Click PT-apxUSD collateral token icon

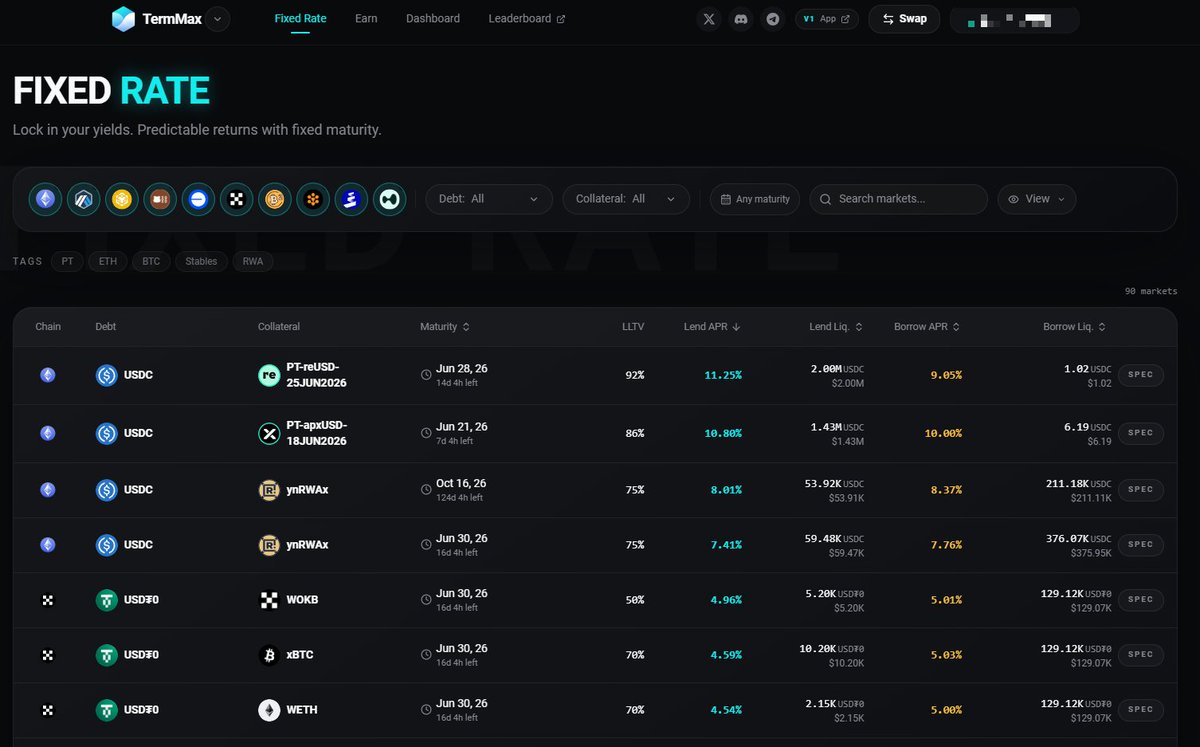click(269, 433)
